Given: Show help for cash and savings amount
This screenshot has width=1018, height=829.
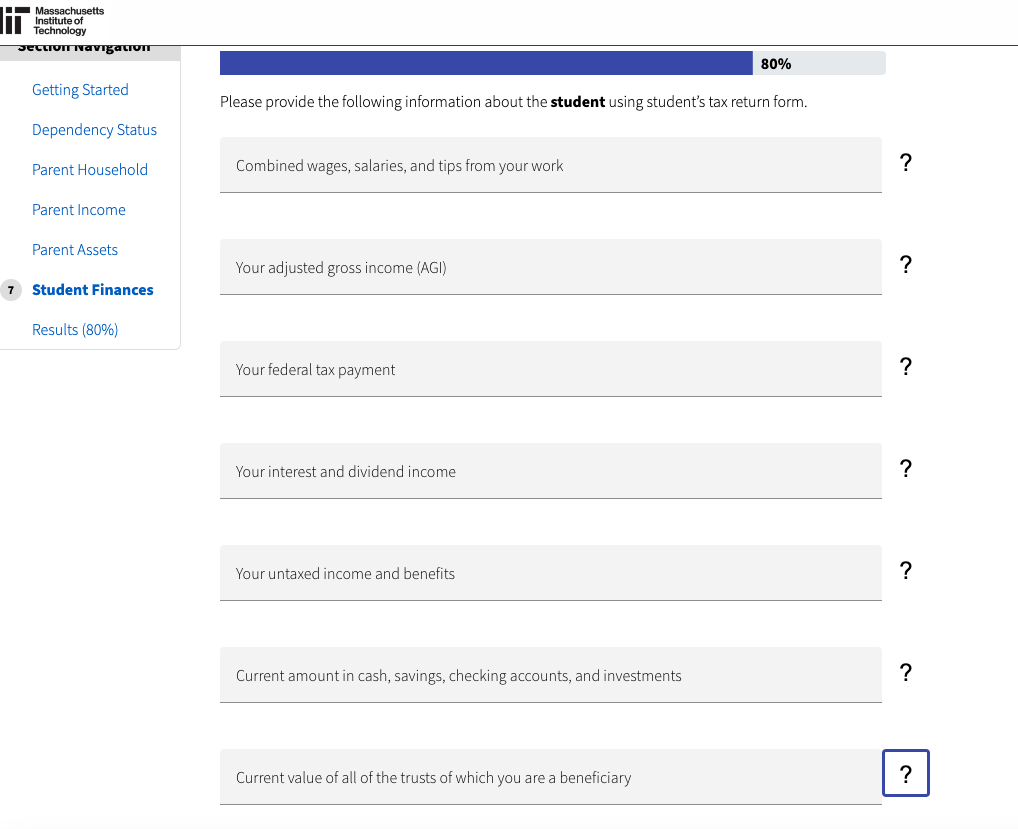Looking at the screenshot, I should pos(905,673).
